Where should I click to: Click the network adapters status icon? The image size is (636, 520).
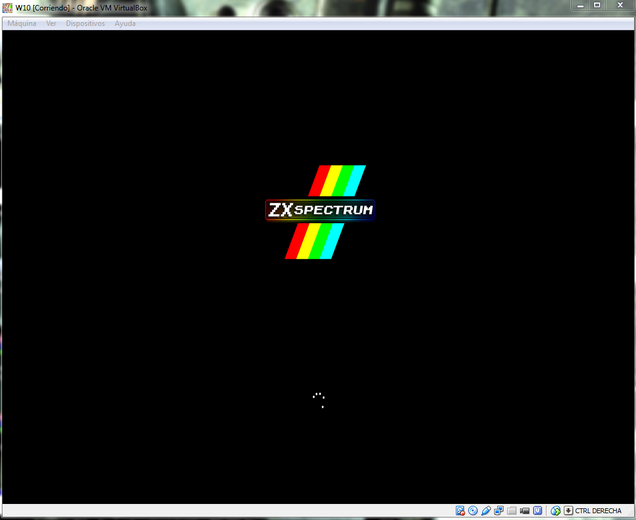point(499,511)
